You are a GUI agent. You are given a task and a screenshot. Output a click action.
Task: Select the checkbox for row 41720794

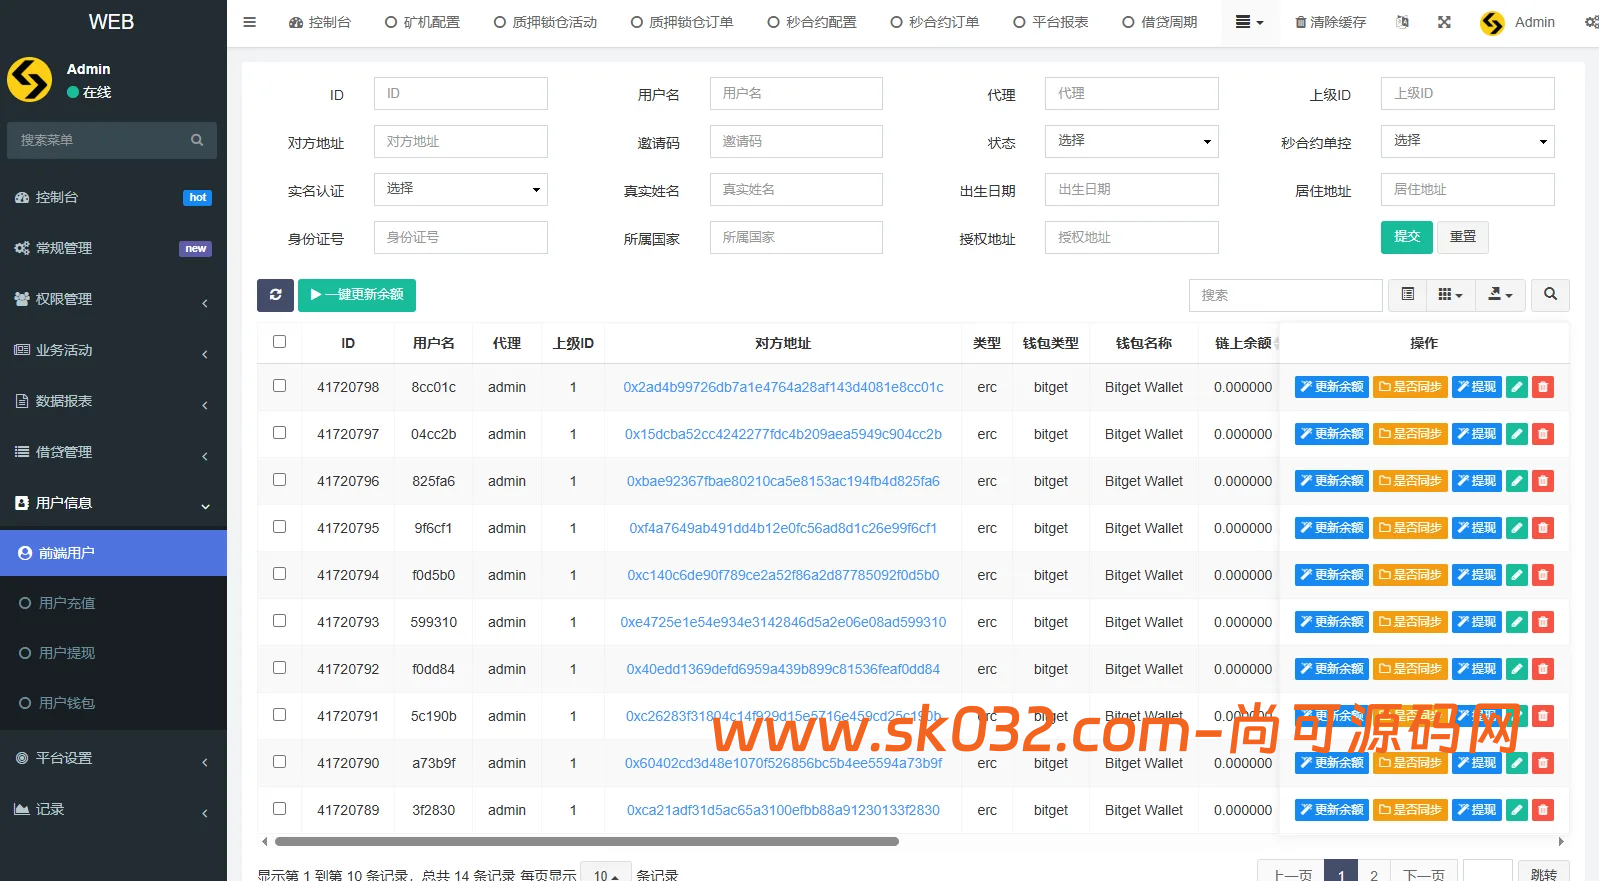pyautogui.click(x=280, y=574)
